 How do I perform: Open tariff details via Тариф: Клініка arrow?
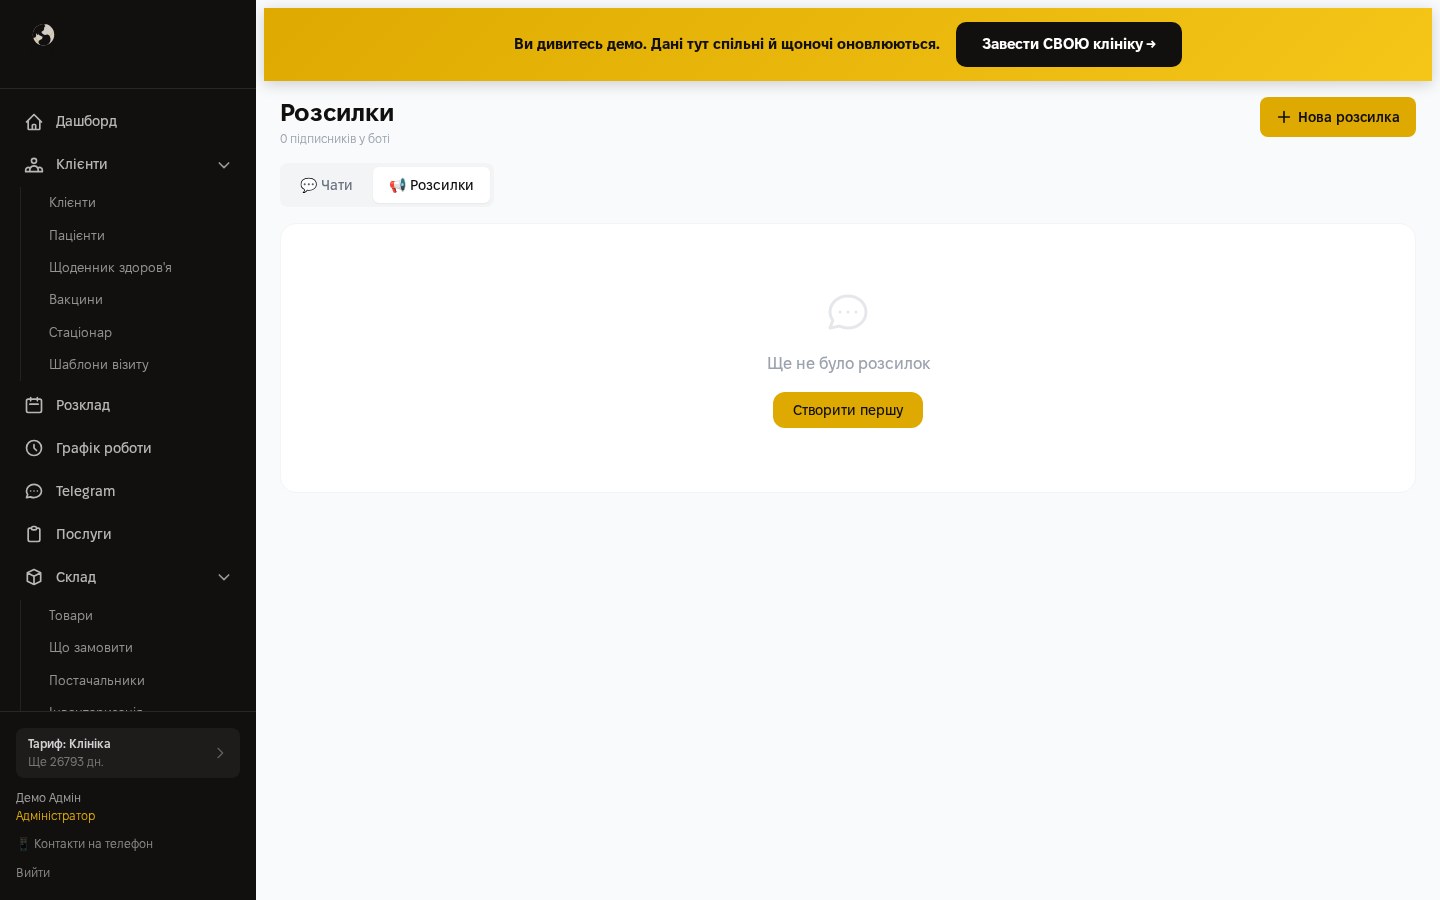tap(220, 753)
